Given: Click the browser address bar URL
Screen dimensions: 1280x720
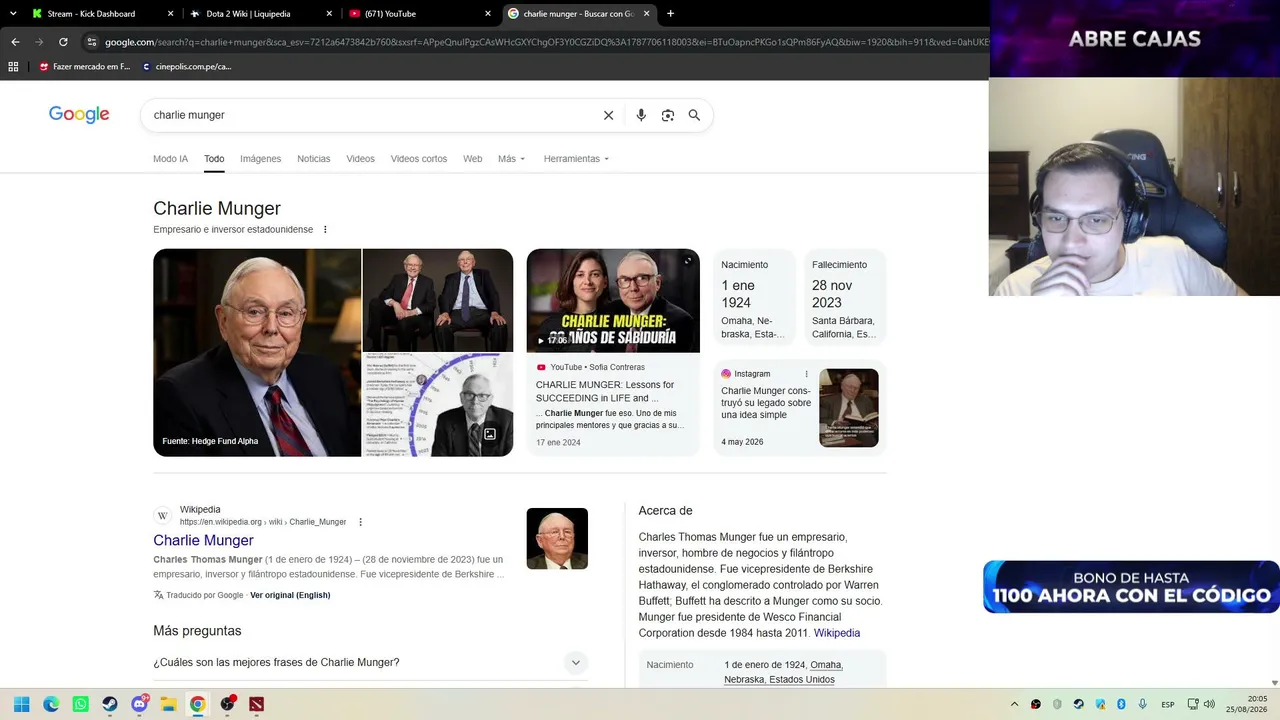Looking at the screenshot, I should point(545,42).
